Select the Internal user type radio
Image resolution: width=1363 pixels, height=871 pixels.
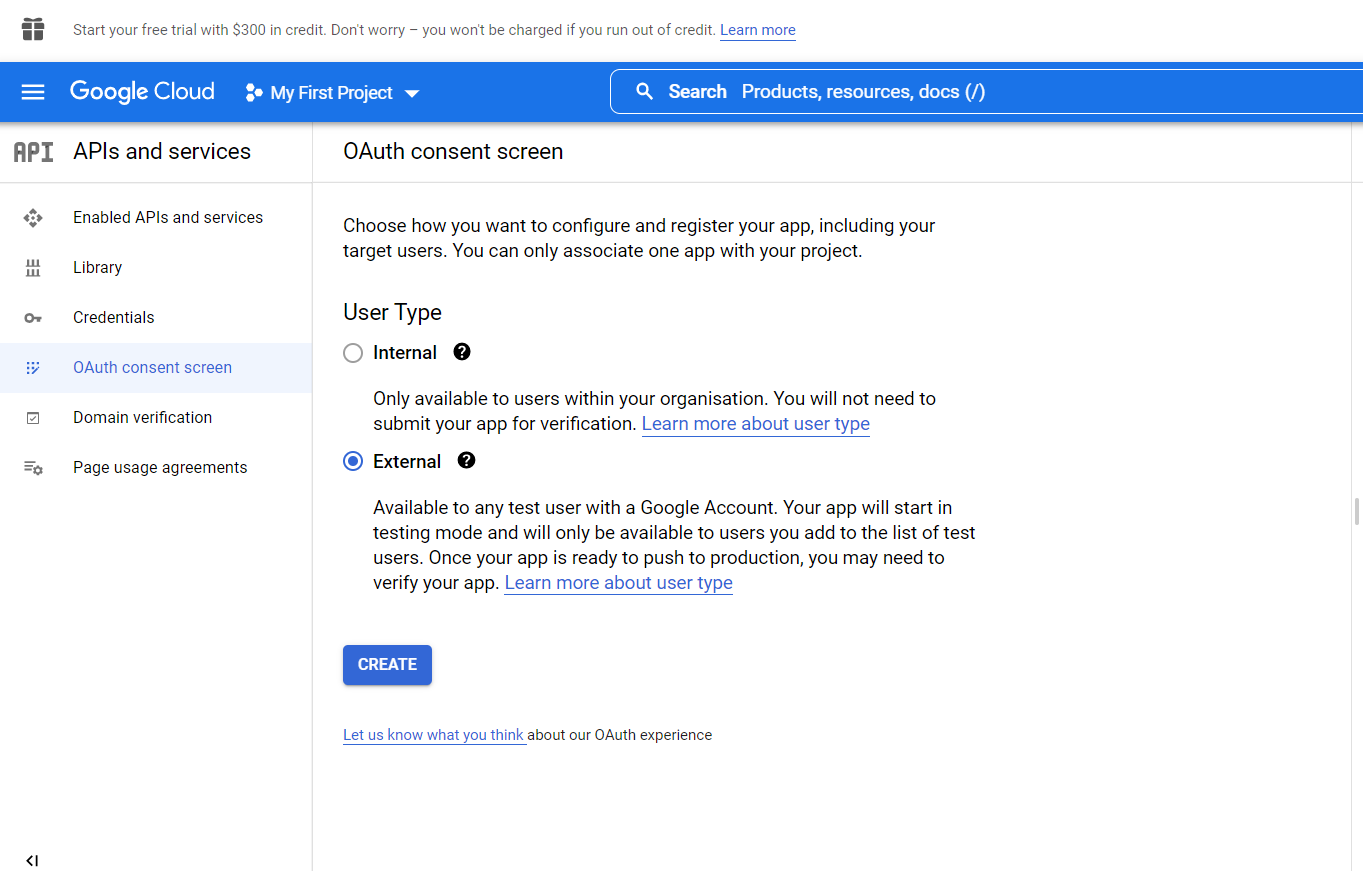(353, 353)
